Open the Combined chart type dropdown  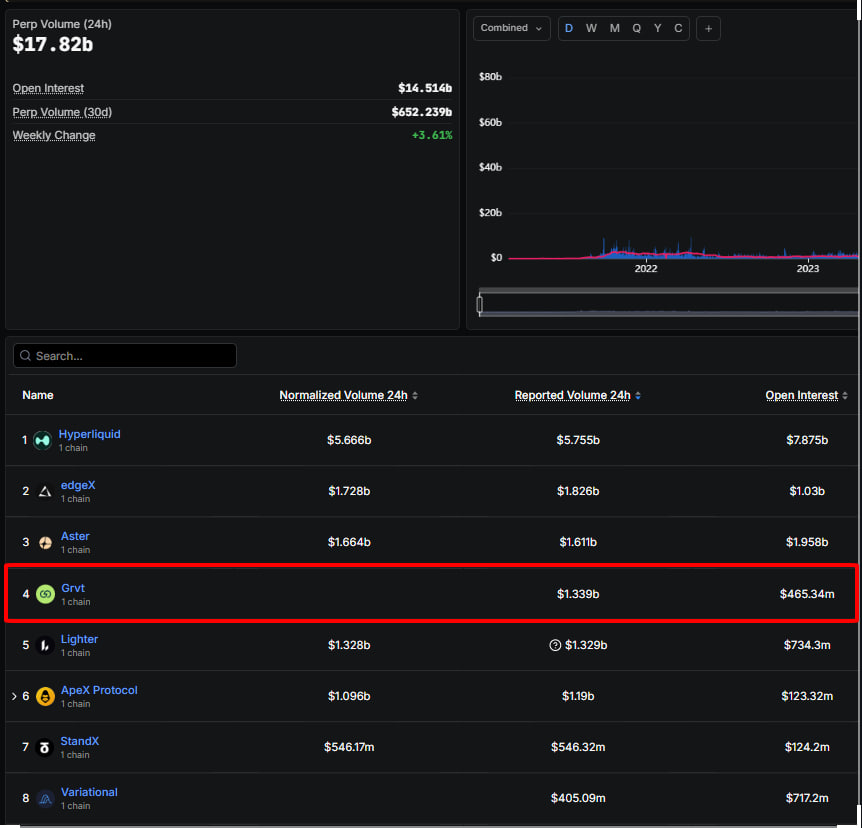(511, 28)
